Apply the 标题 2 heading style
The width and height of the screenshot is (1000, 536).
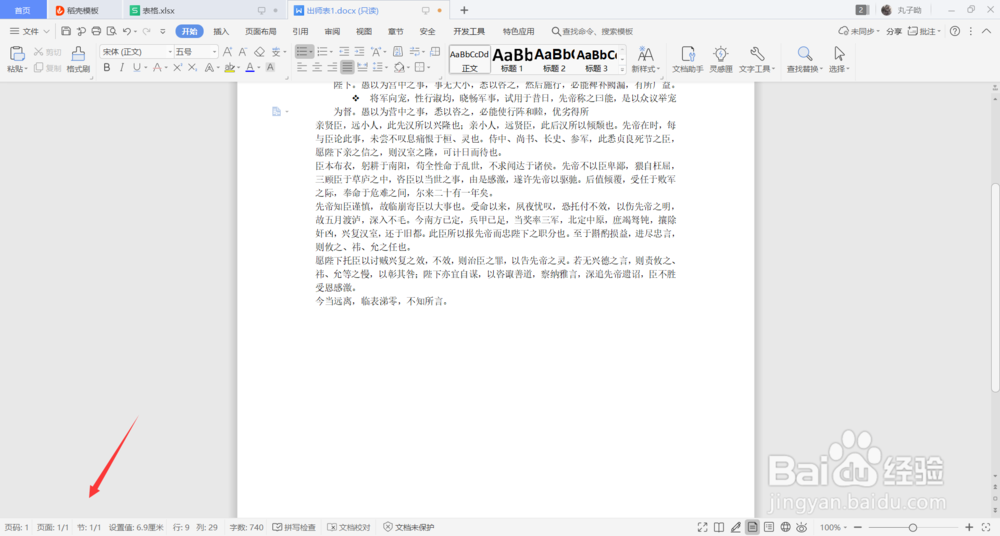pos(554,59)
